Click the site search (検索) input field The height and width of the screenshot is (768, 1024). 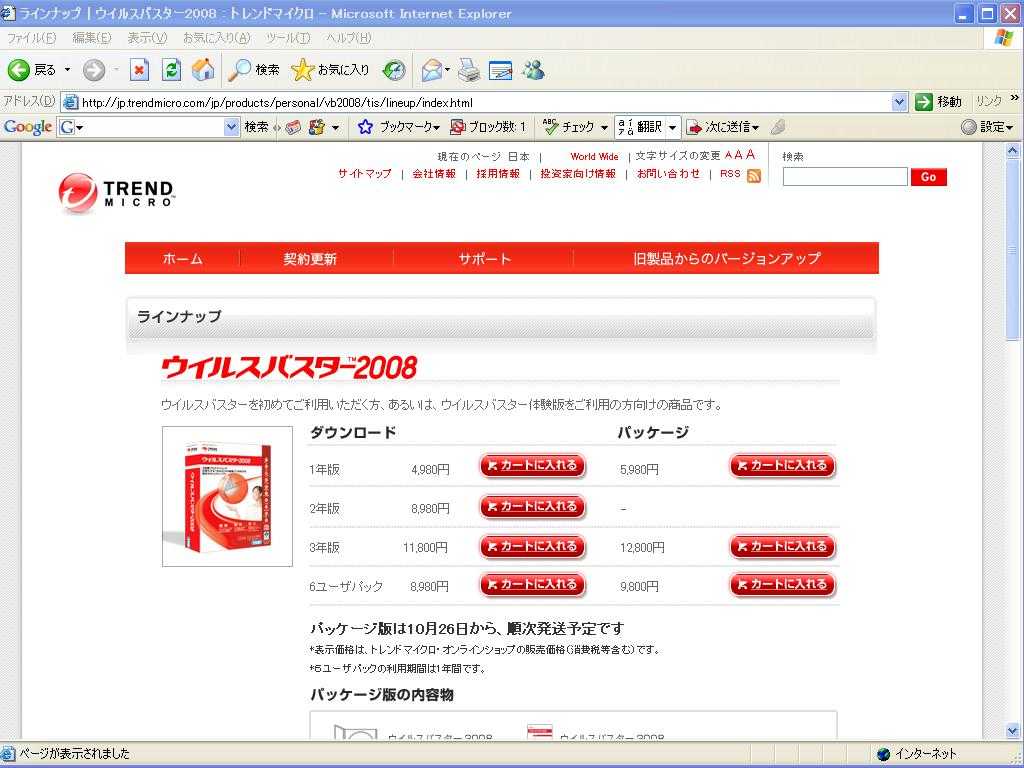pos(845,176)
